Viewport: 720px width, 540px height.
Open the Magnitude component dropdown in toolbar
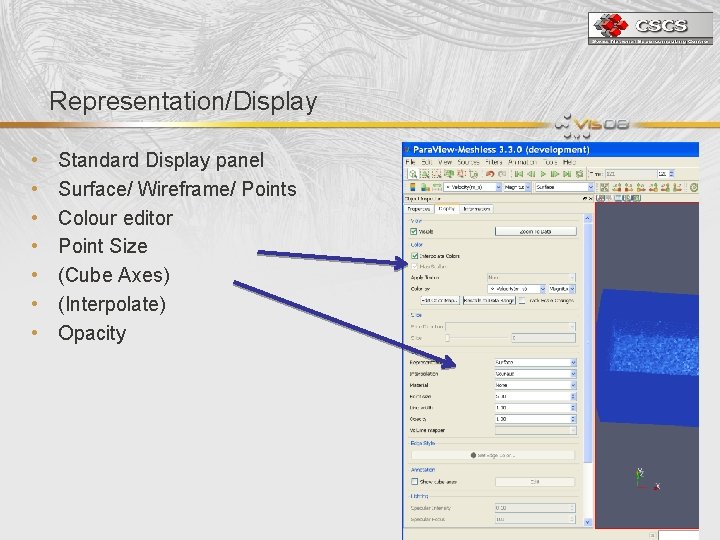pyautogui.click(x=518, y=187)
